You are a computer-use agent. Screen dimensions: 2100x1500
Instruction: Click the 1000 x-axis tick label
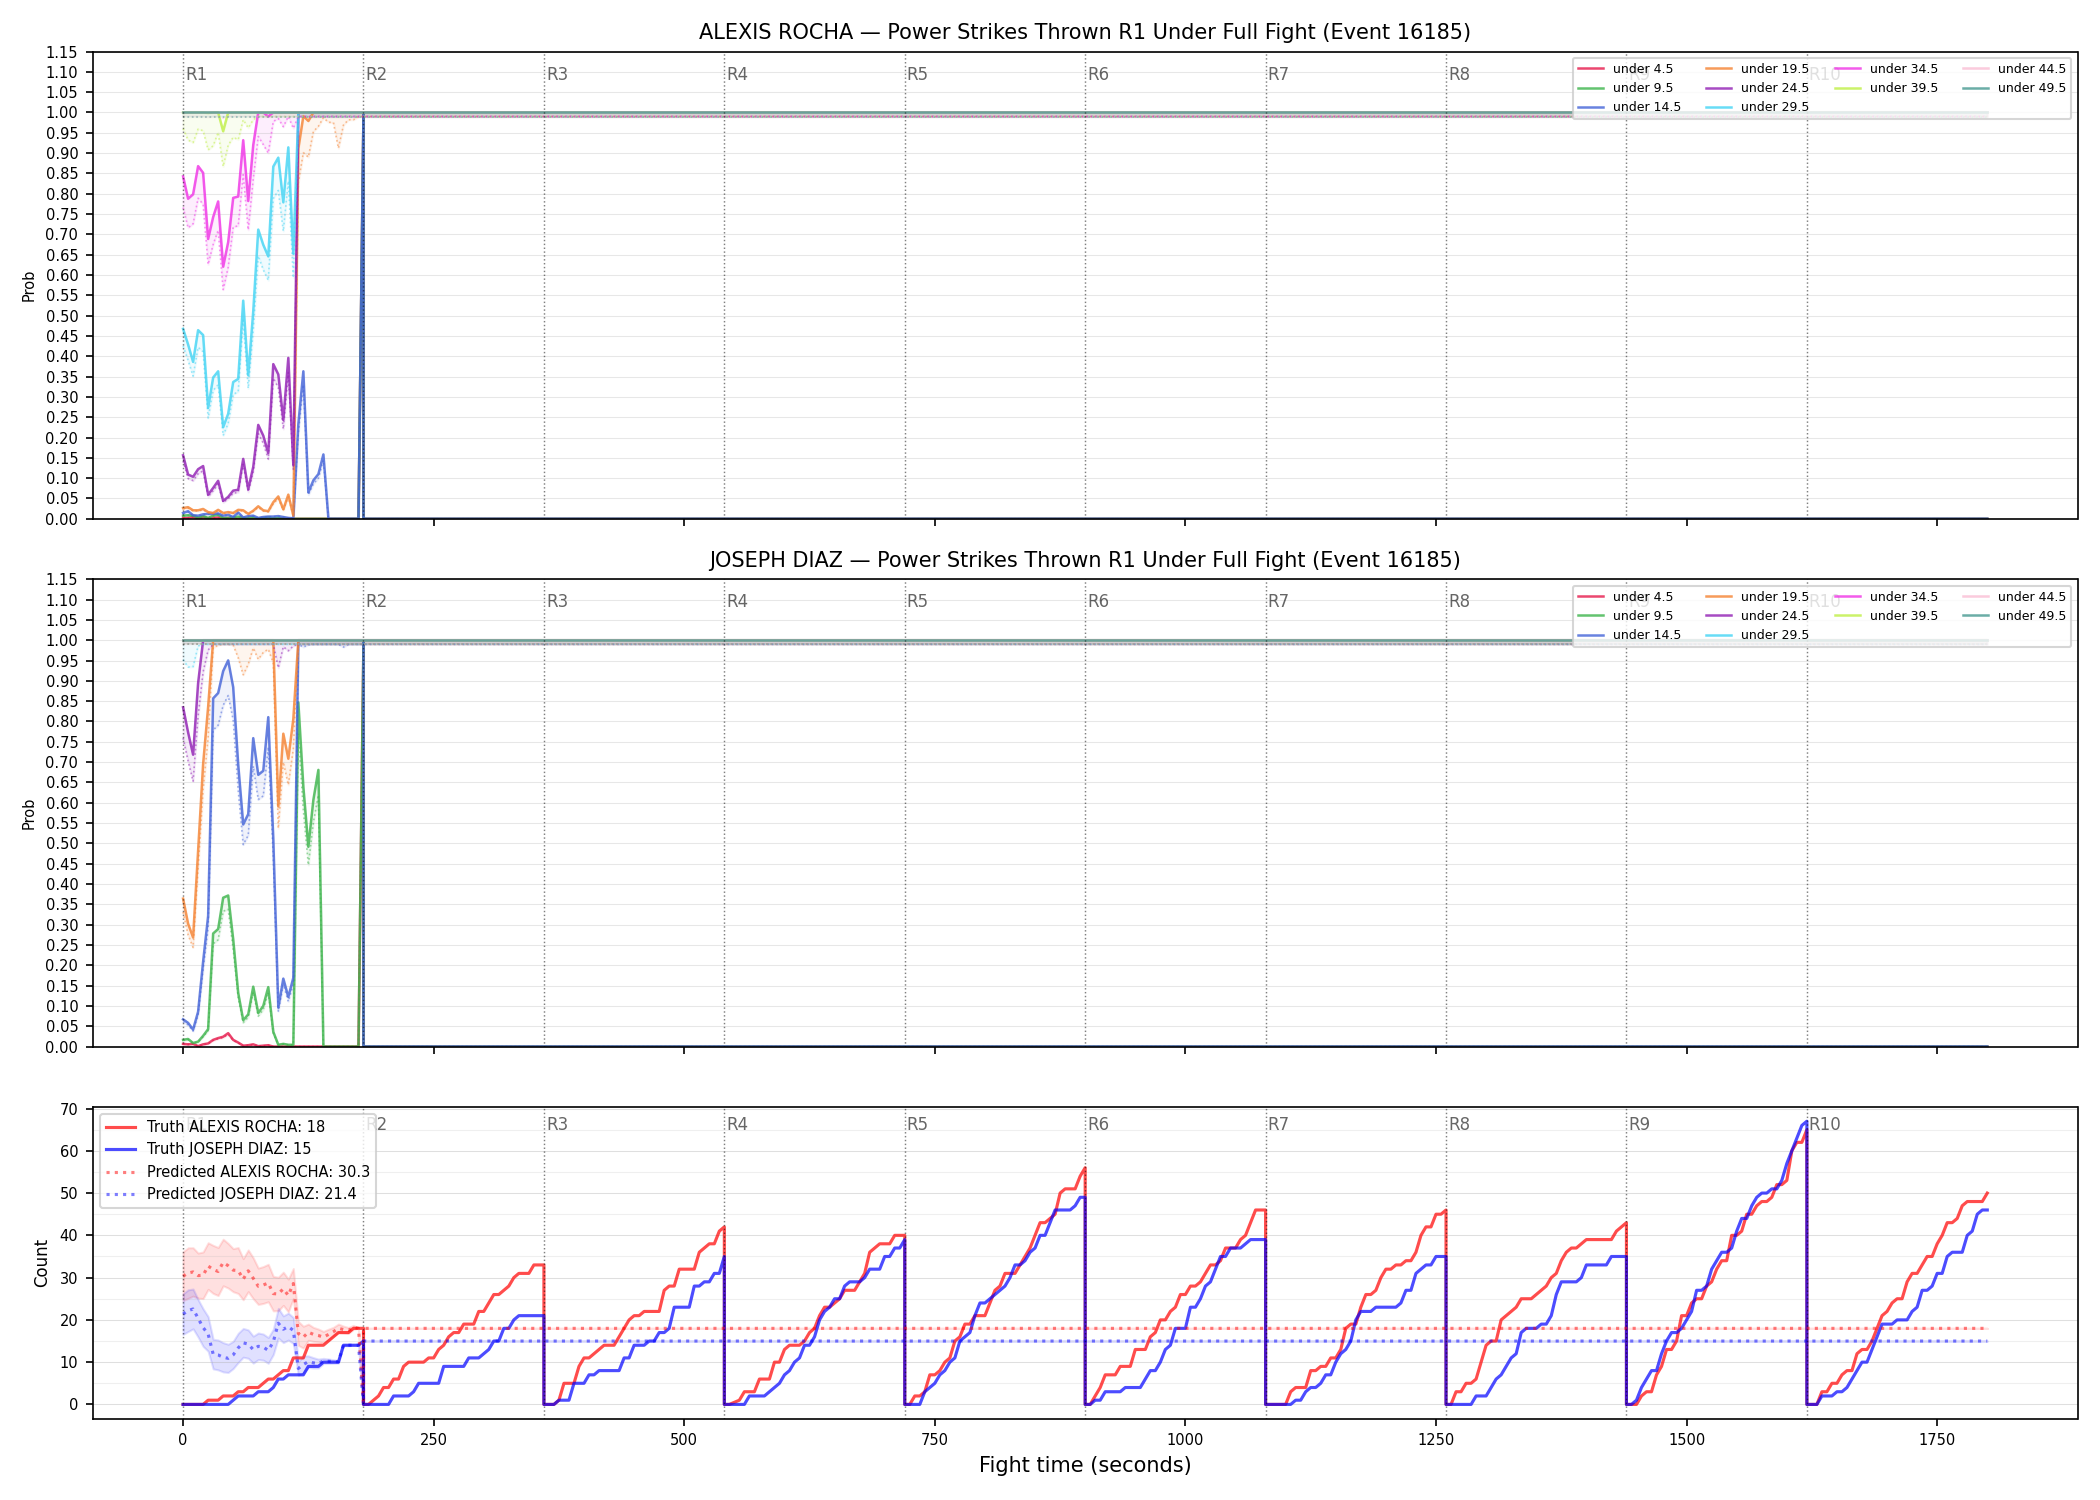pyautogui.click(x=1185, y=1440)
